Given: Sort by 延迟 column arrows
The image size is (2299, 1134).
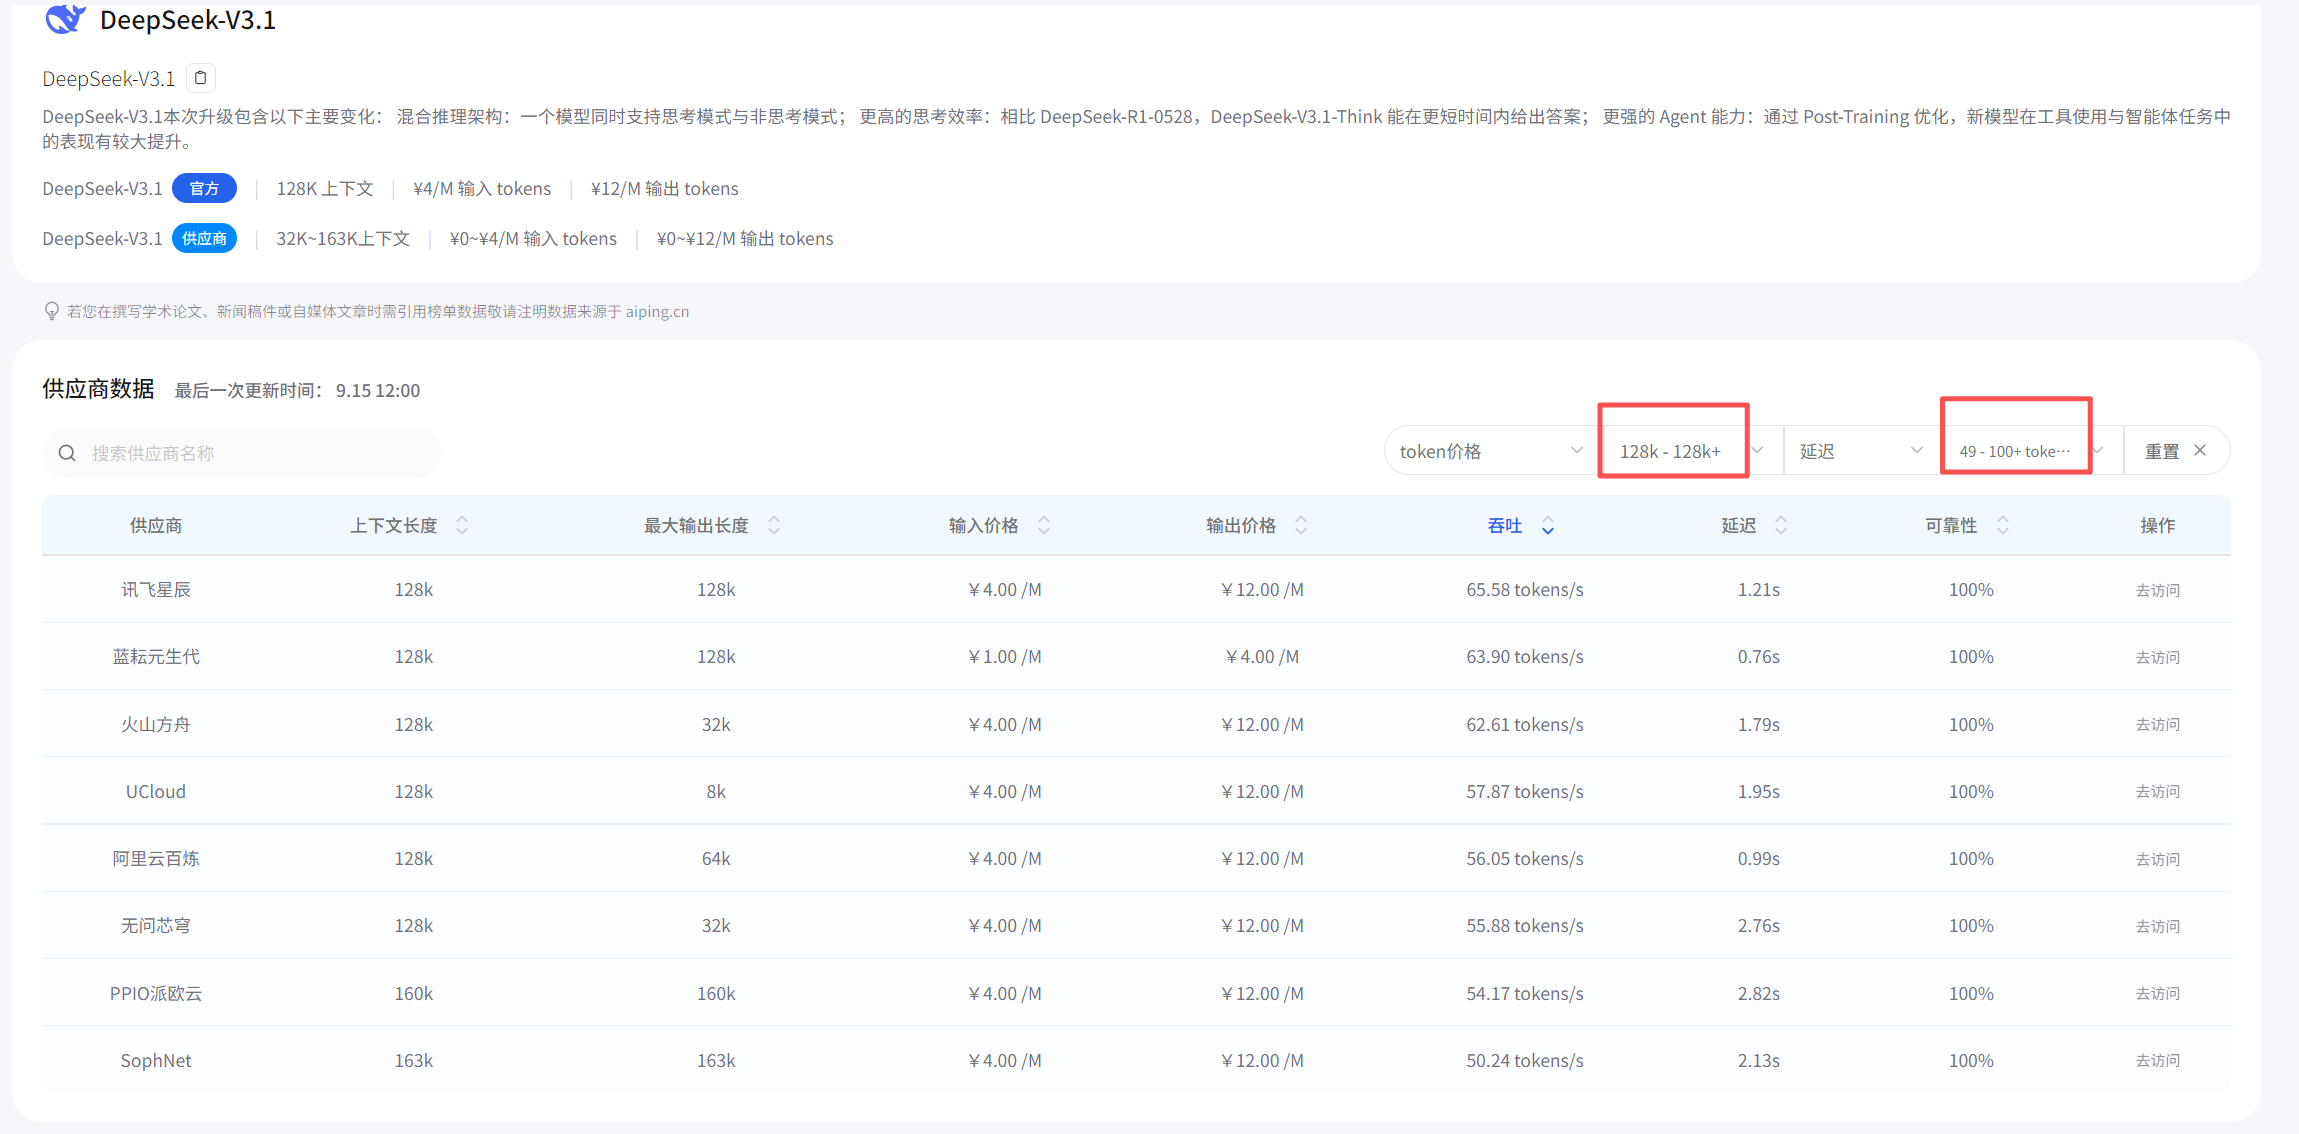Looking at the screenshot, I should [x=1781, y=525].
